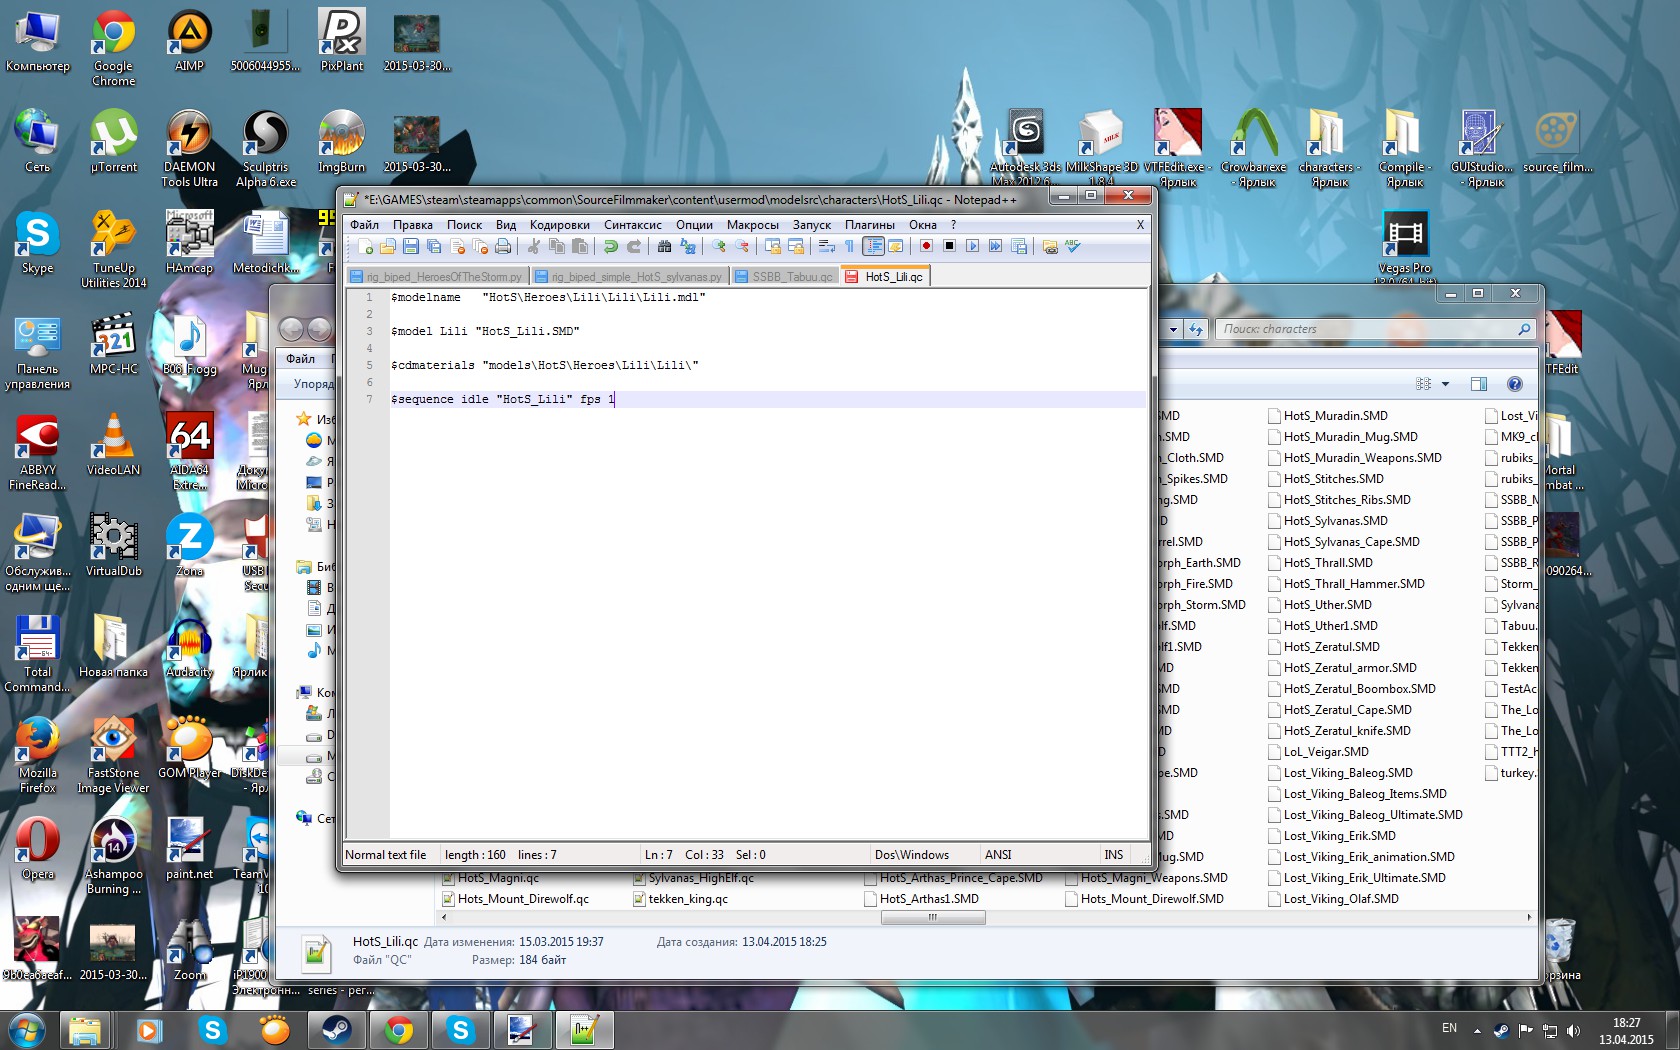Select the AIMP desktop shortcut
This screenshot has width=1680, height=1050.
pos(189,41)
